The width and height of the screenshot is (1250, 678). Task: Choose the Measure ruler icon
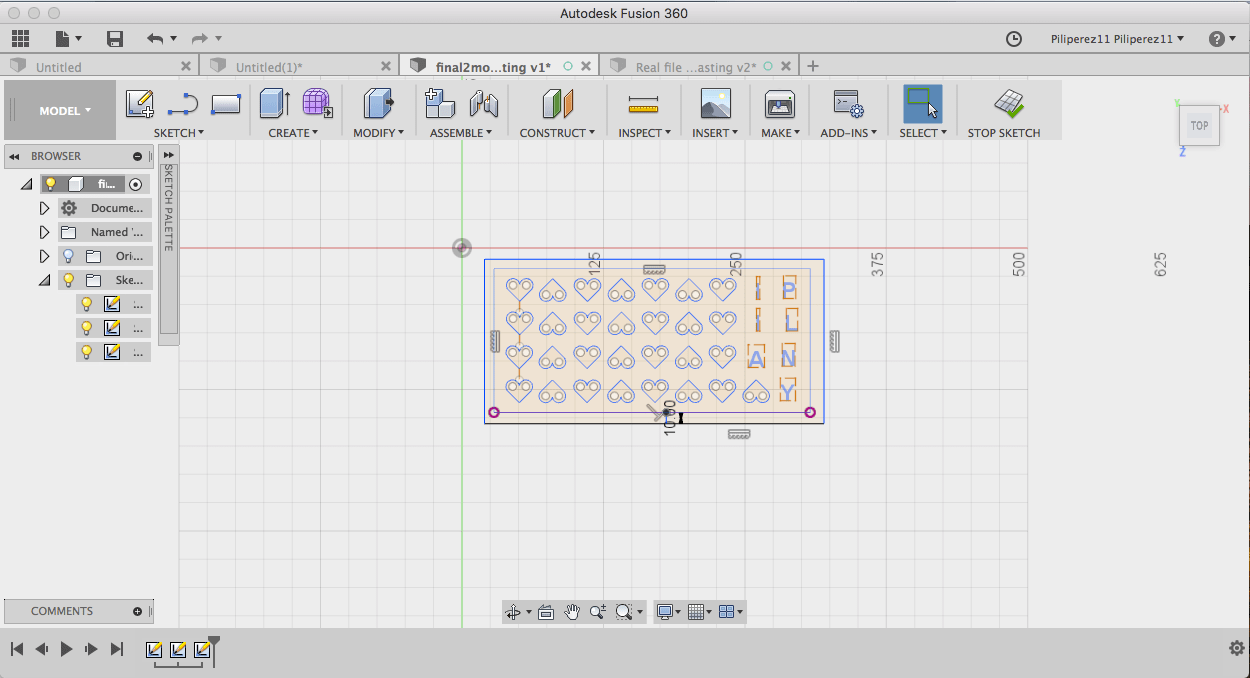coord(643,104)
